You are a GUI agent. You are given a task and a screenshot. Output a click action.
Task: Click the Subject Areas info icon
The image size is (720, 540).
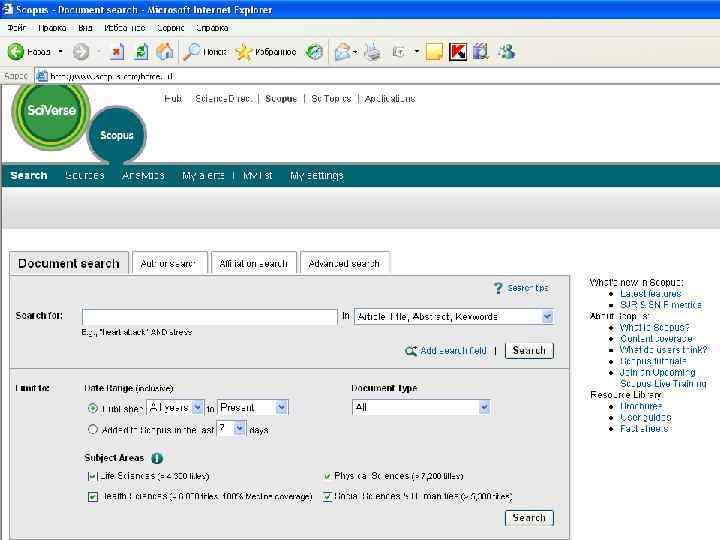[x=157, y=458]
